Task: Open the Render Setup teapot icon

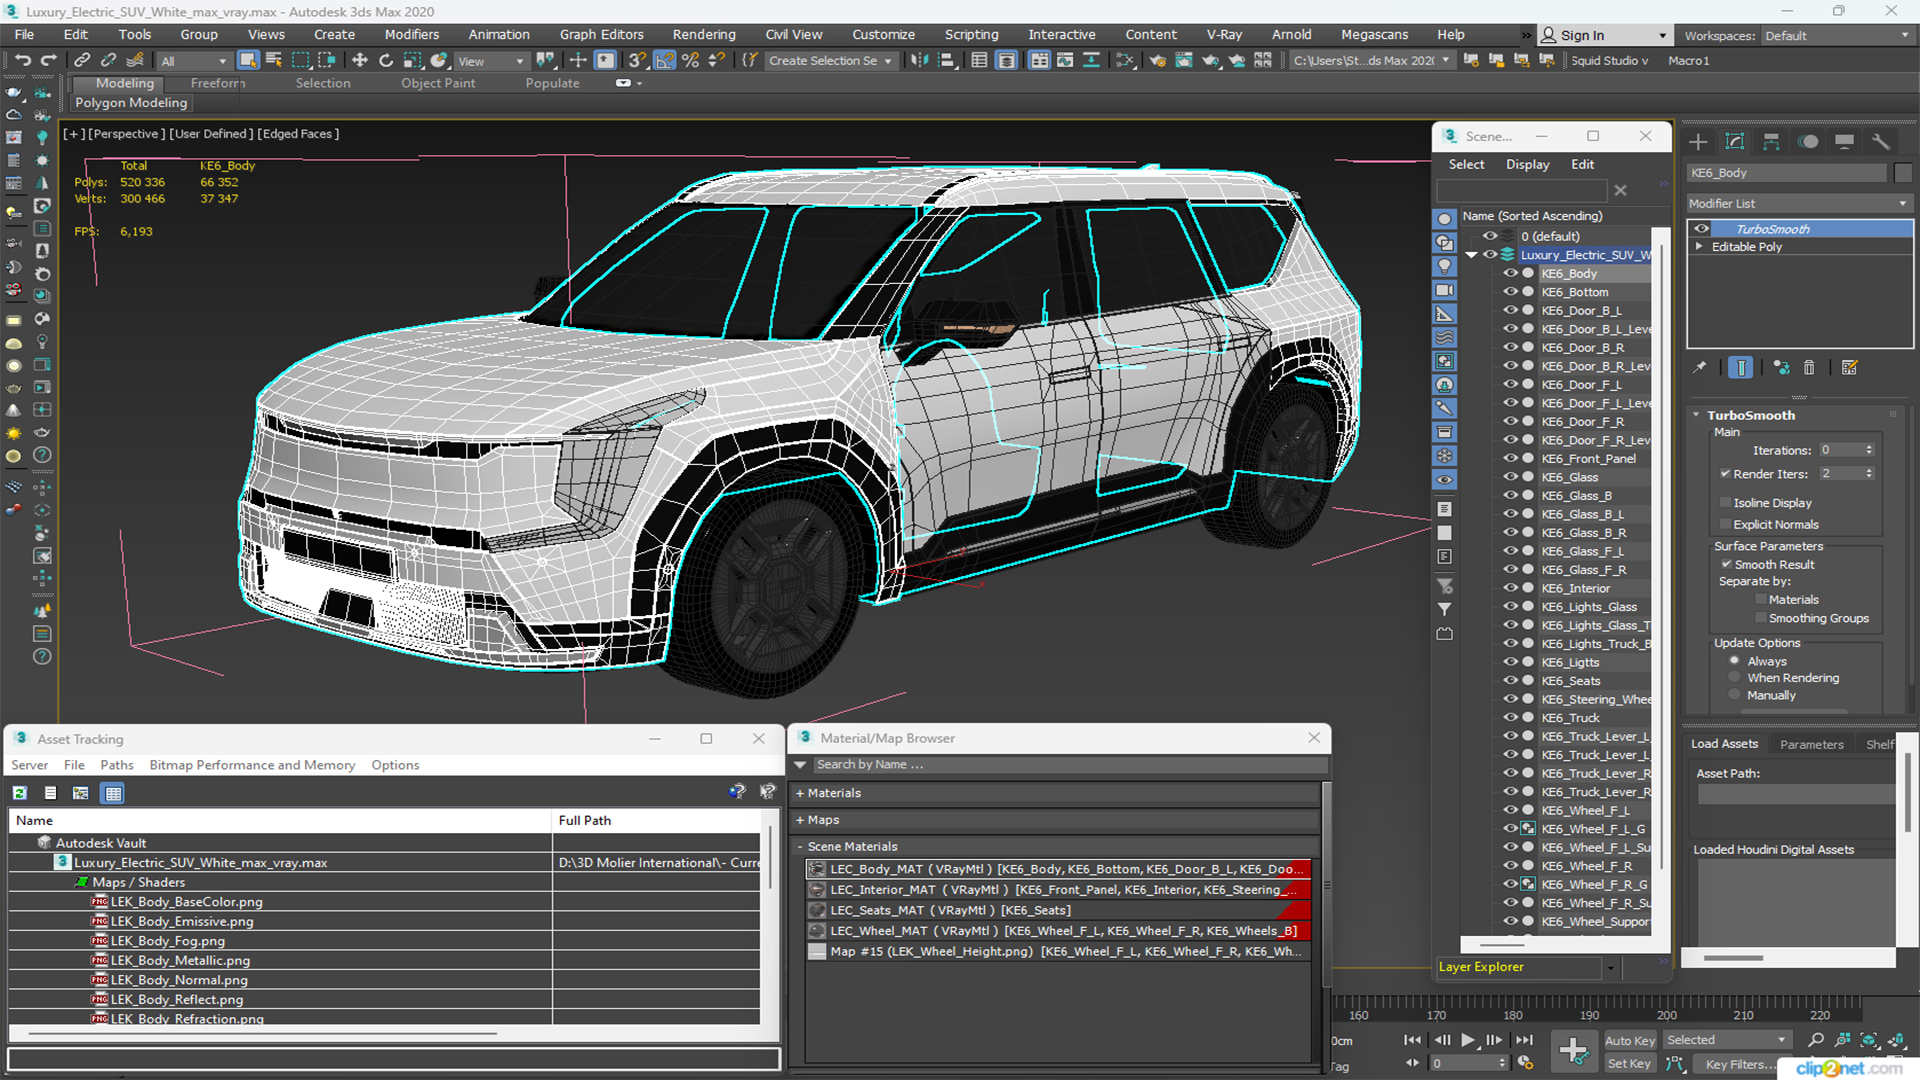Action: click(x=1157, y=60)
